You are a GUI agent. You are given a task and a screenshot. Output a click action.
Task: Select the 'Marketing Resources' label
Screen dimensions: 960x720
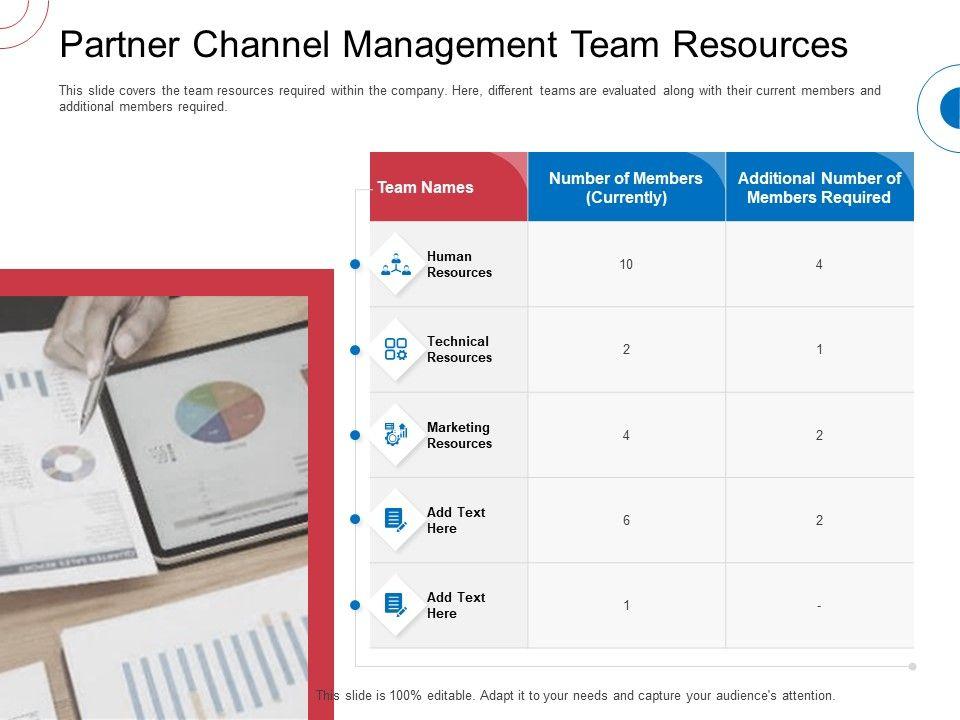(x=459, y=435)
